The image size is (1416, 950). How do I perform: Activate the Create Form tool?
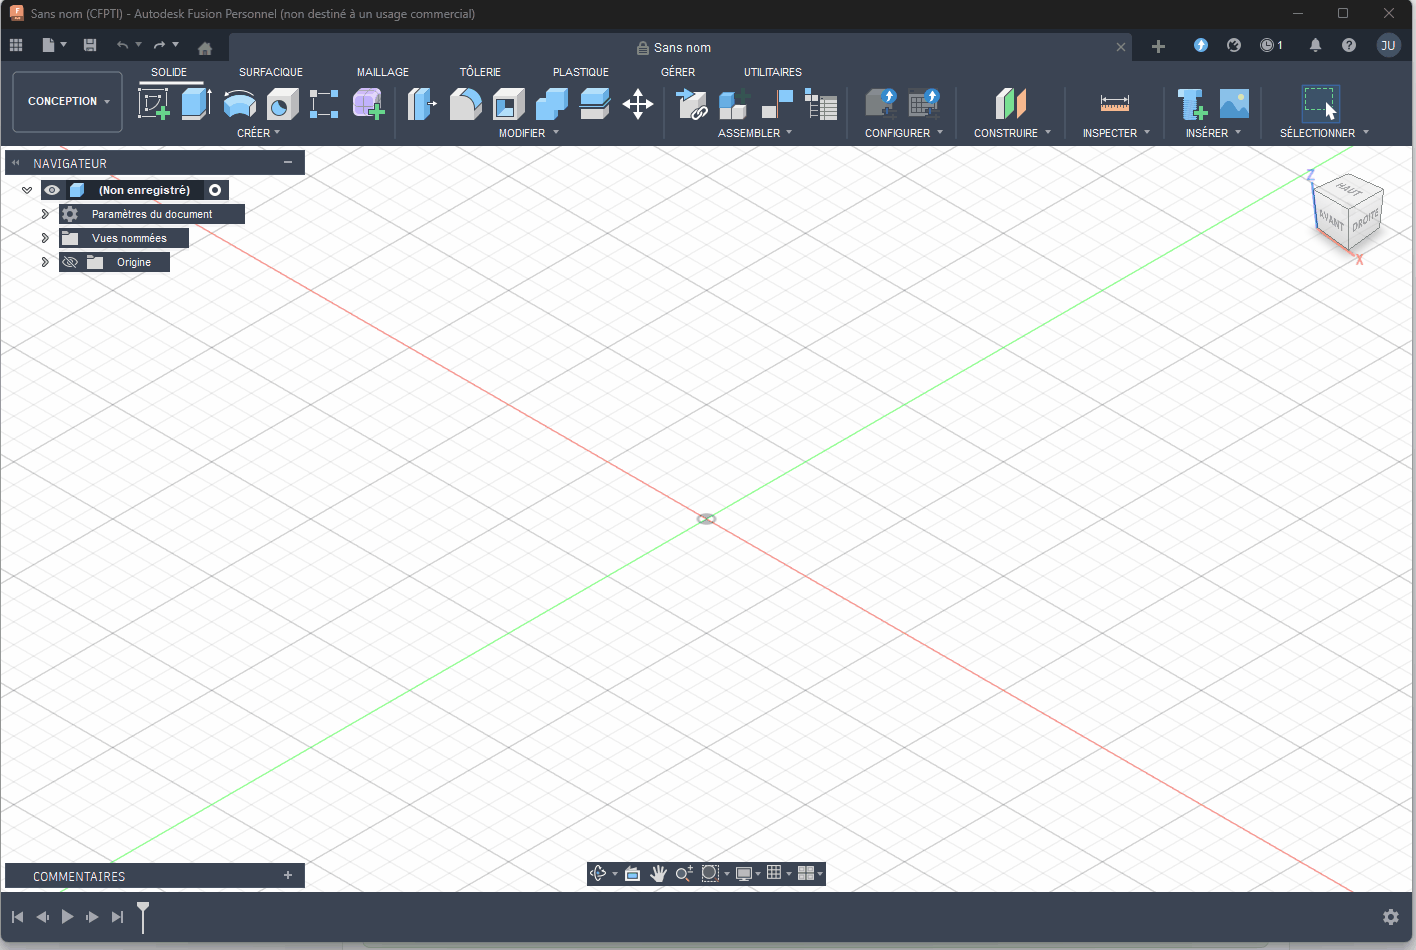(368, 103)
